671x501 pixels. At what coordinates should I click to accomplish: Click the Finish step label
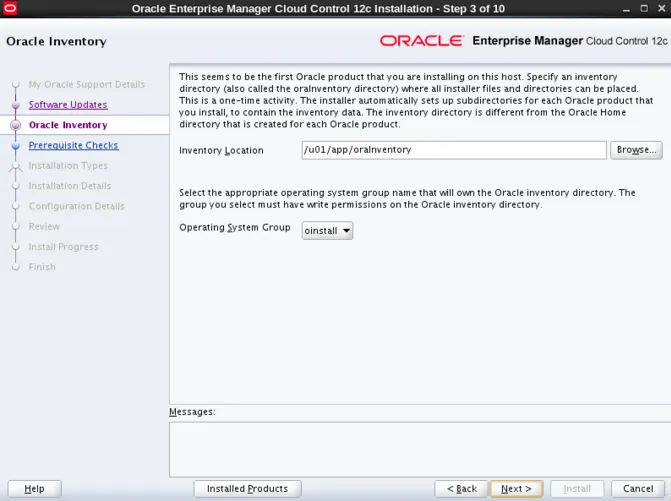[42, 267]
